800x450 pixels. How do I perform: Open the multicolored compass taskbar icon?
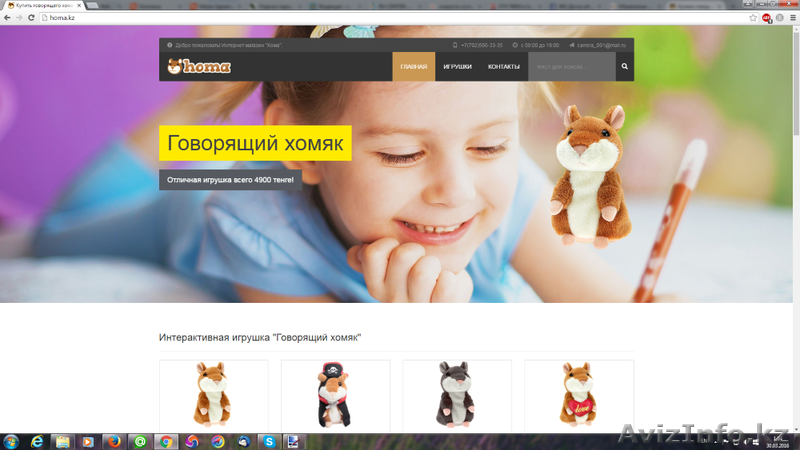[x=218, y=442]
